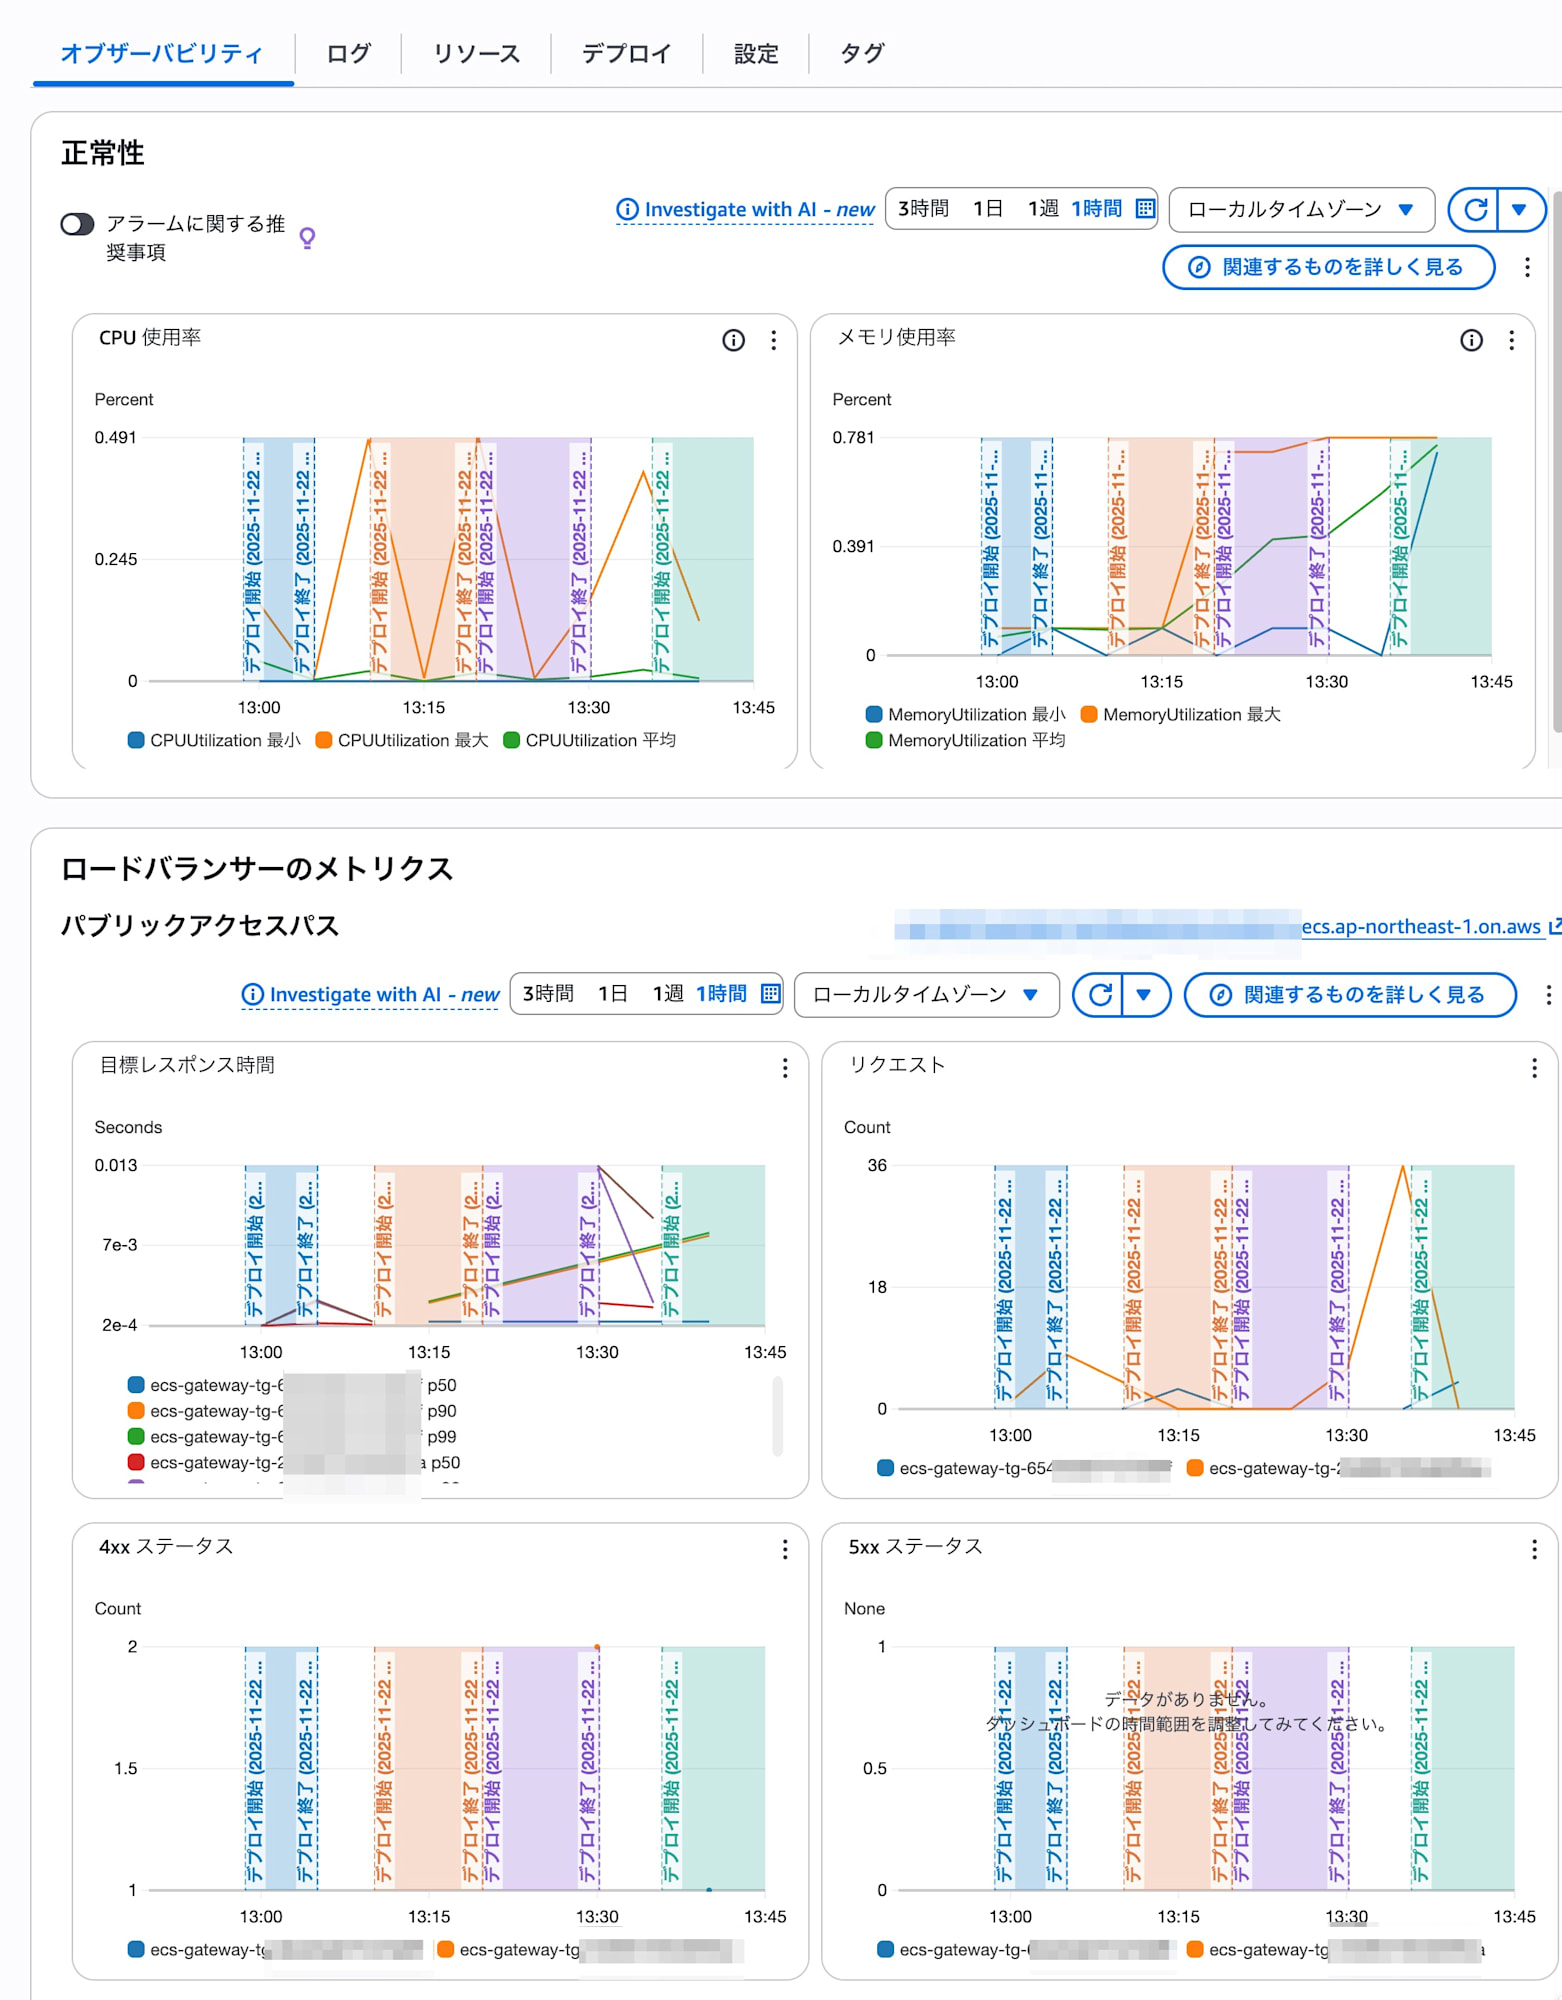The image size is (1562, 2000).
Task: Select 3時間 time range in 正常性
Action: (x=923, y=209)
